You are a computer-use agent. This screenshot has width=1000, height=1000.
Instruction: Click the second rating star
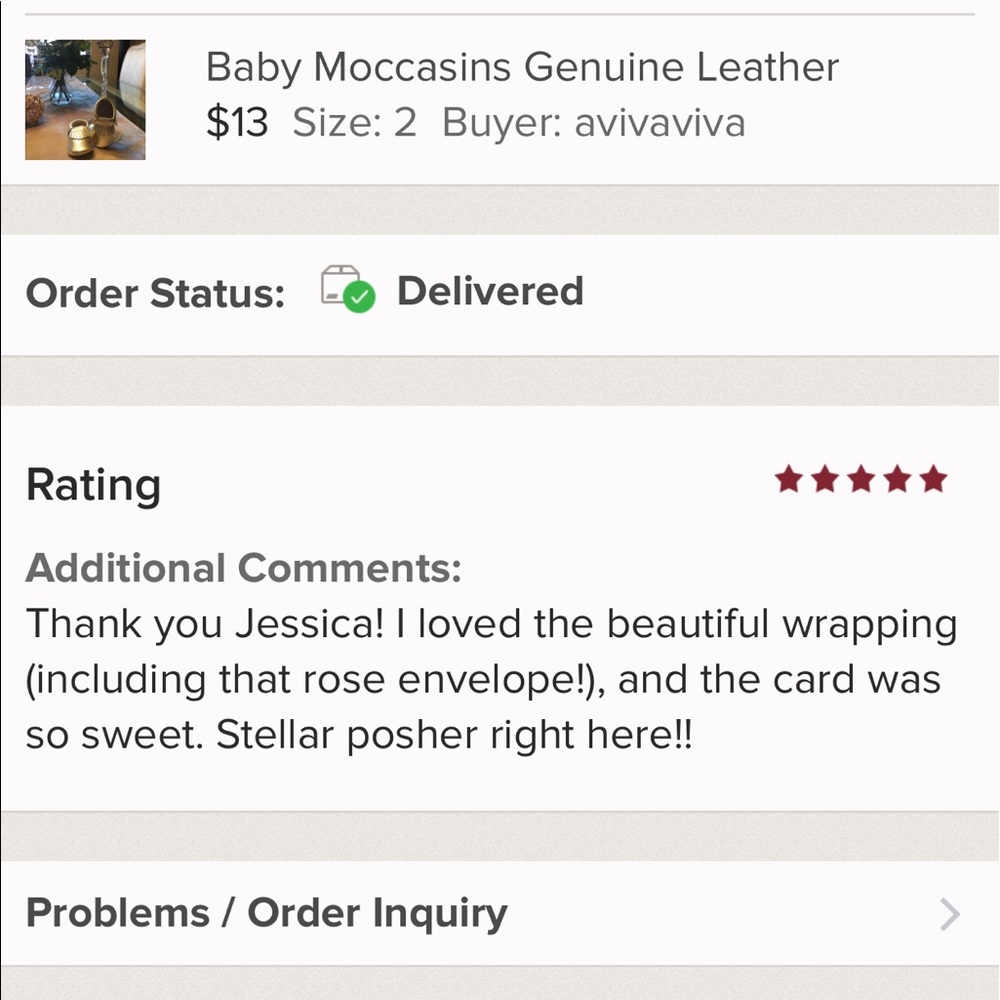pyautogui.click(x=825, y=479)
